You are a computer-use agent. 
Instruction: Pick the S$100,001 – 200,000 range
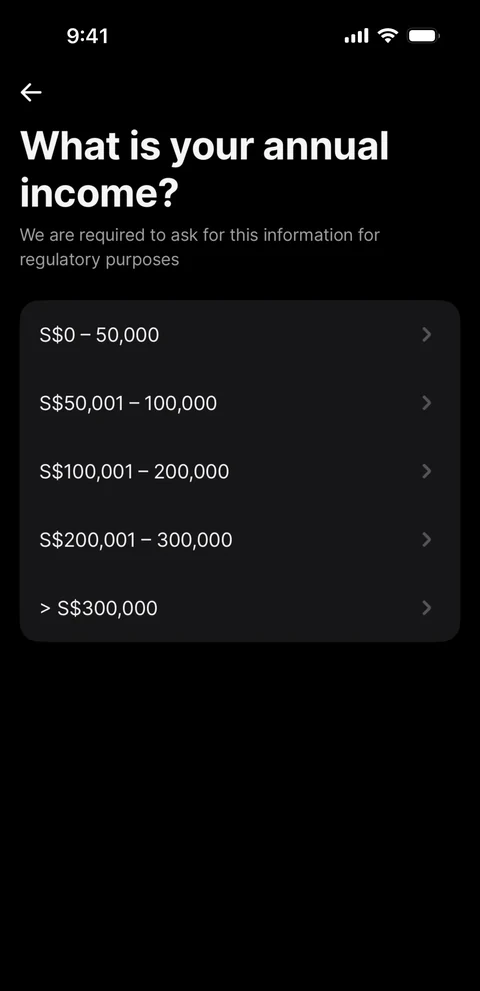[240, 471]
